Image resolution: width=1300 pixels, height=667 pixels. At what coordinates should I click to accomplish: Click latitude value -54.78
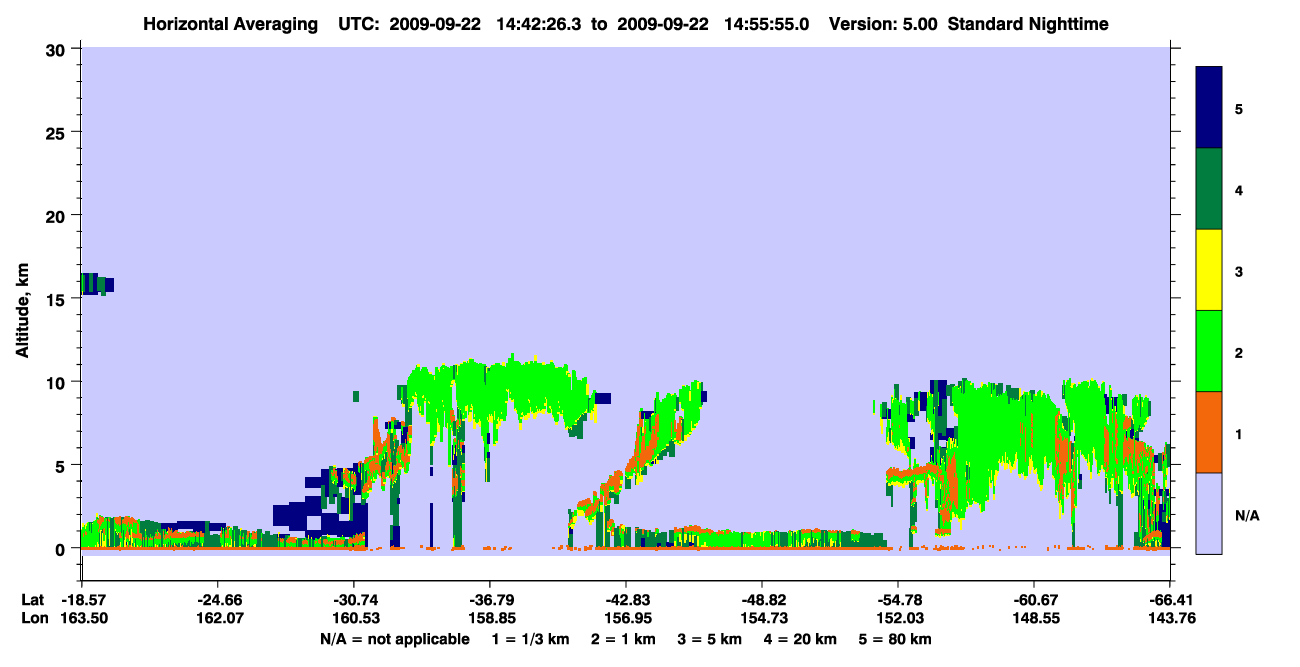898,599
